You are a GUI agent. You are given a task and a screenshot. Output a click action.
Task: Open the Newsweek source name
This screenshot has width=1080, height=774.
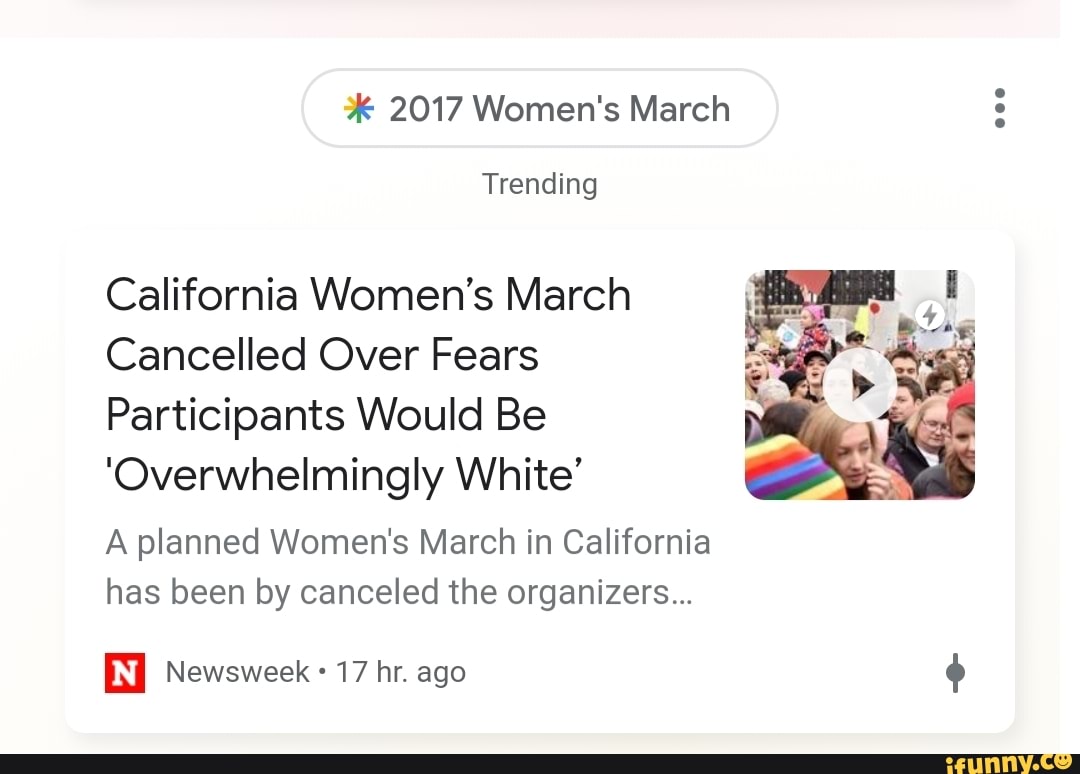click(x=237, y=672)
